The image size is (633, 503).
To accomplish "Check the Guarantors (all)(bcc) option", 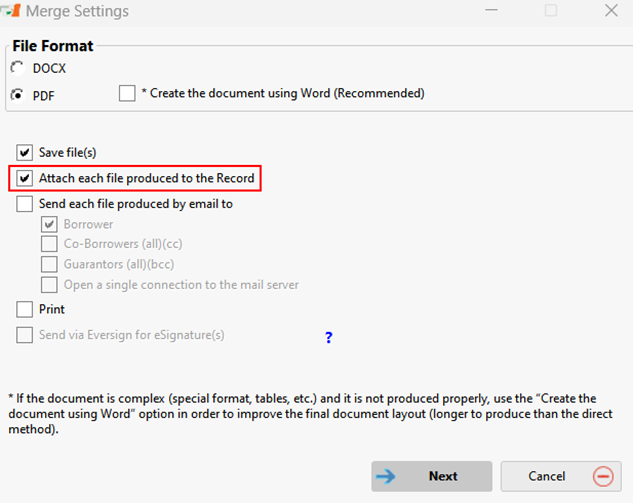I will pos(49,264).
